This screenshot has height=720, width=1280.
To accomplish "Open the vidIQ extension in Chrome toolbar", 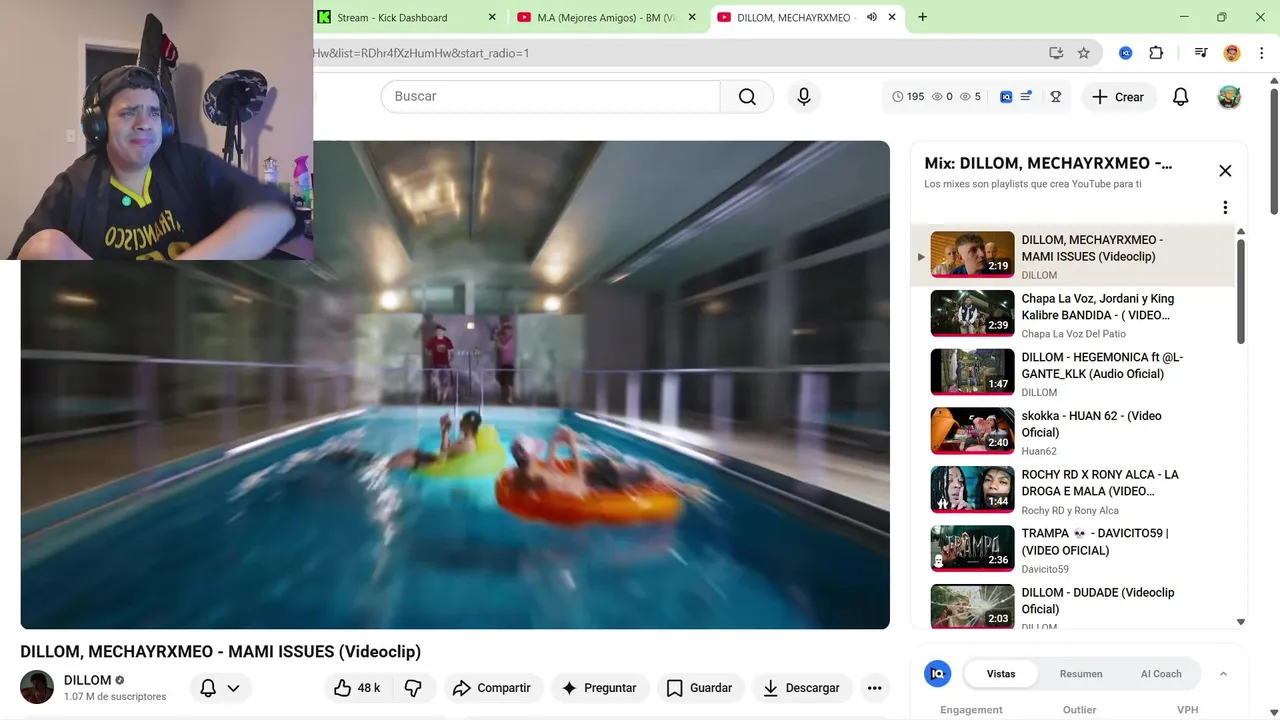I will click(x=1125, y=53).
